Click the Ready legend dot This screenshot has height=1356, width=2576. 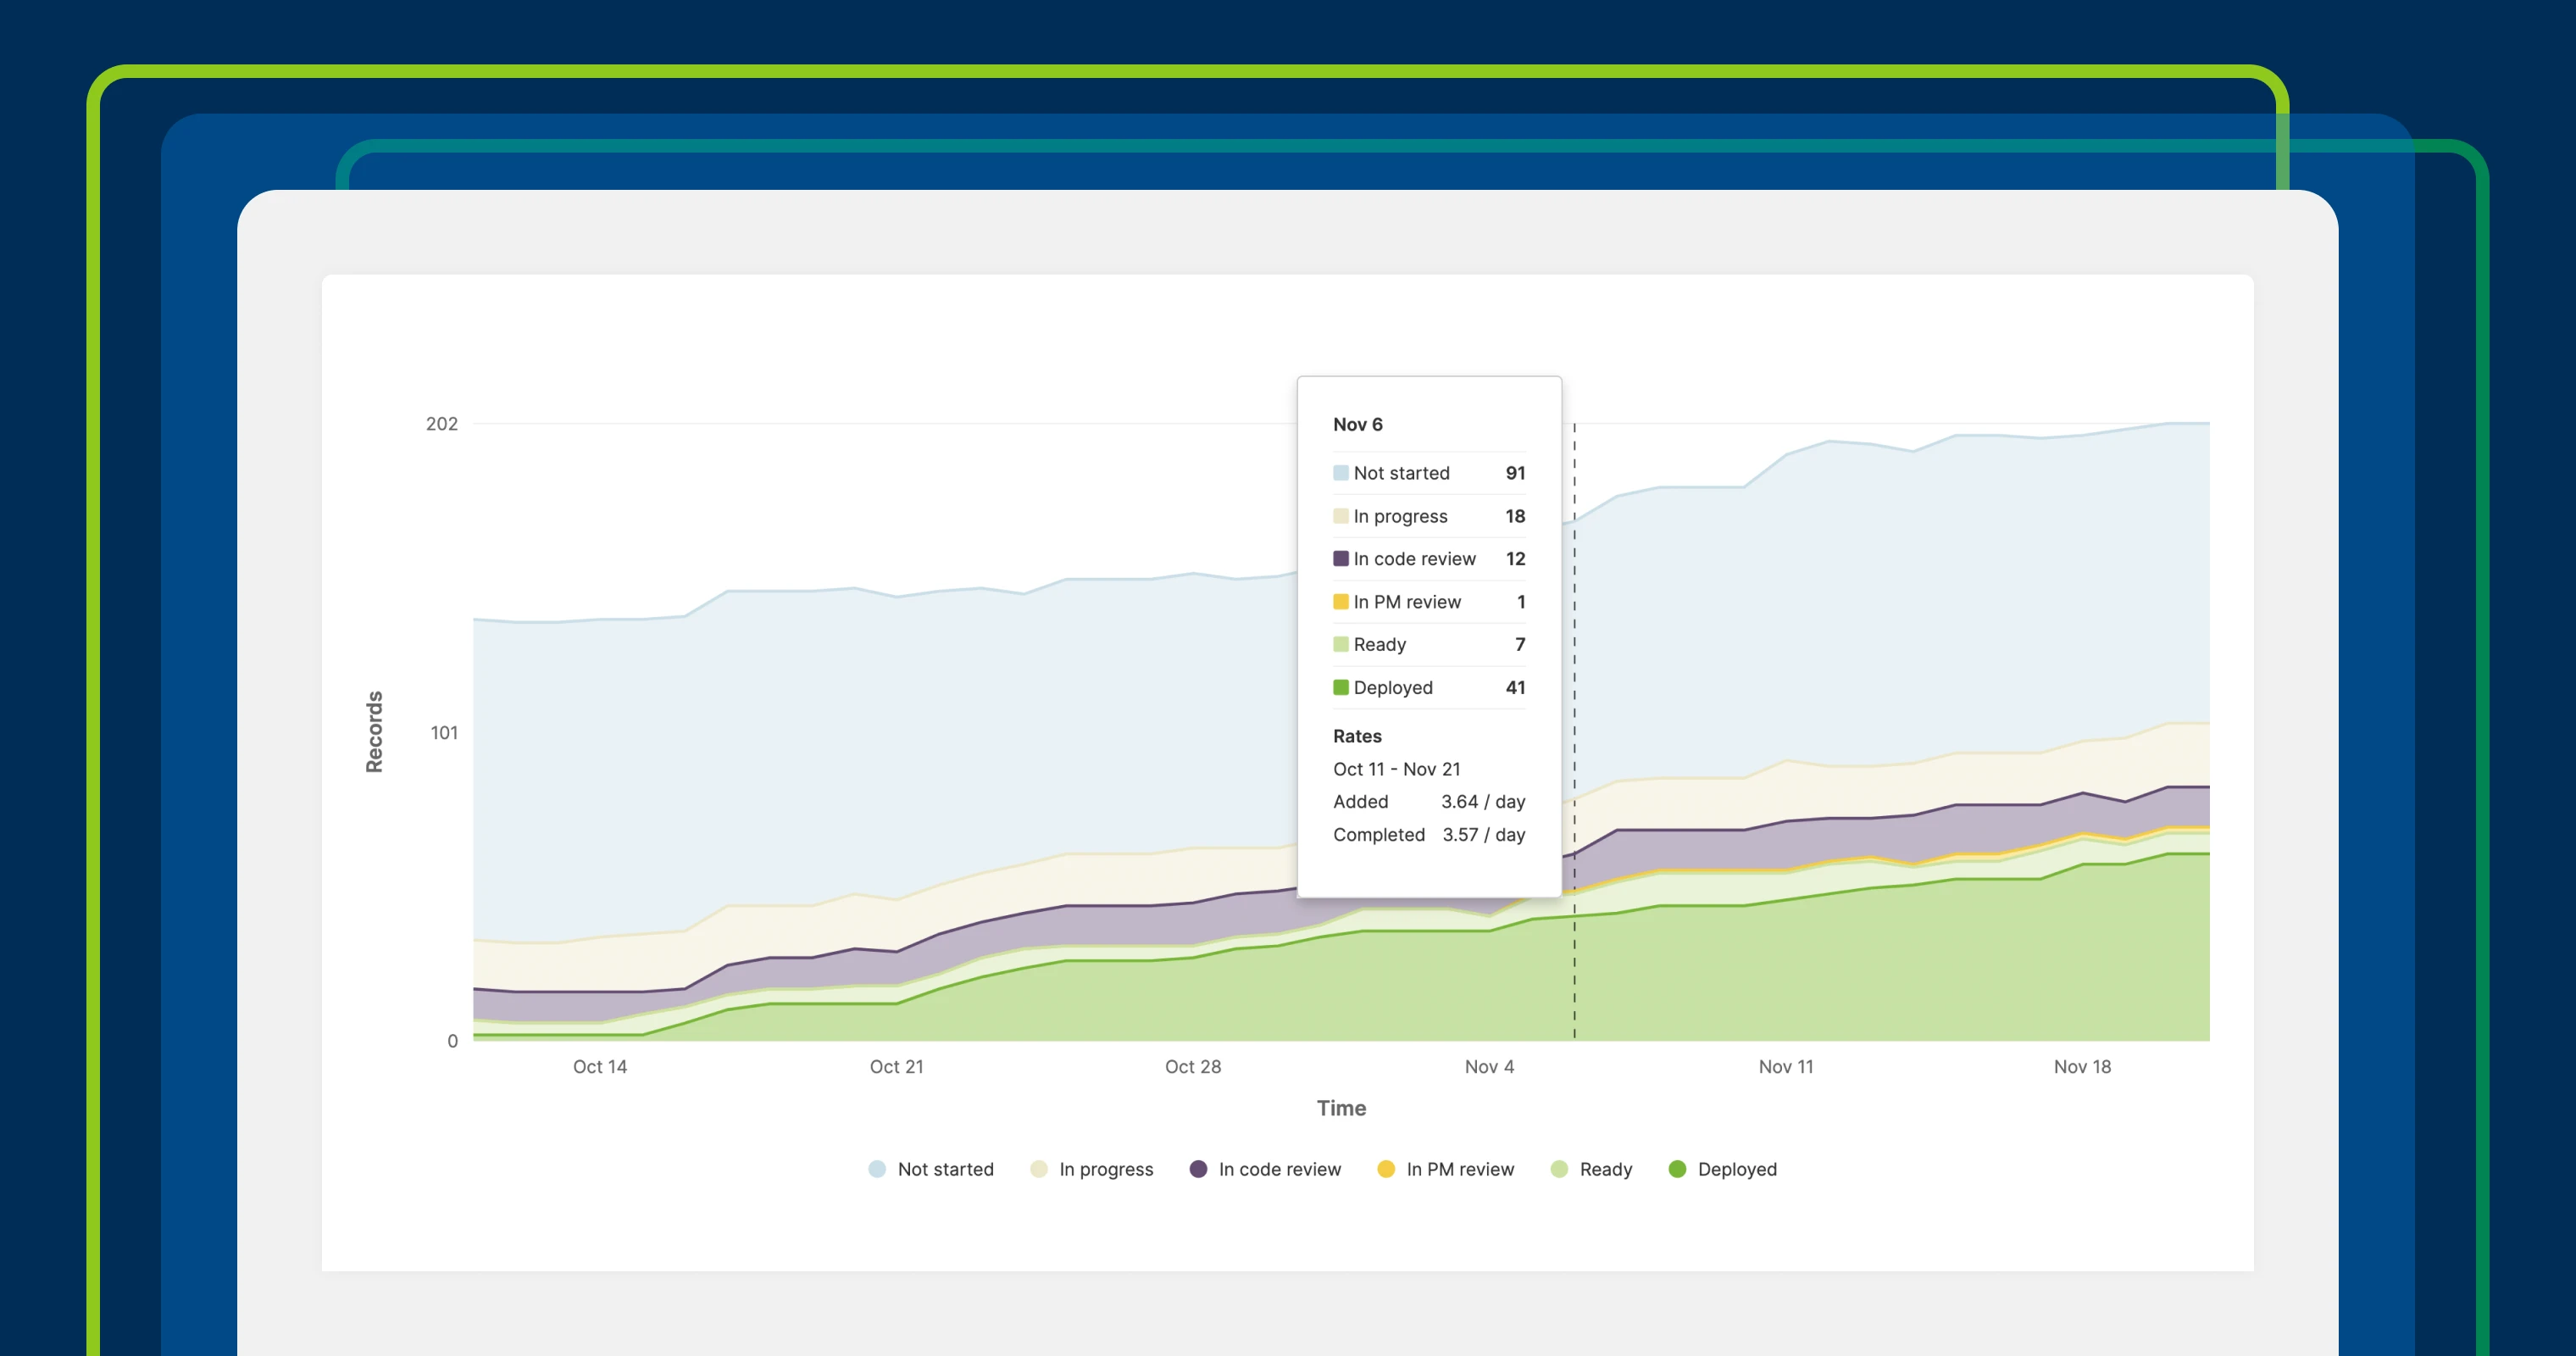point(1559,1169)
